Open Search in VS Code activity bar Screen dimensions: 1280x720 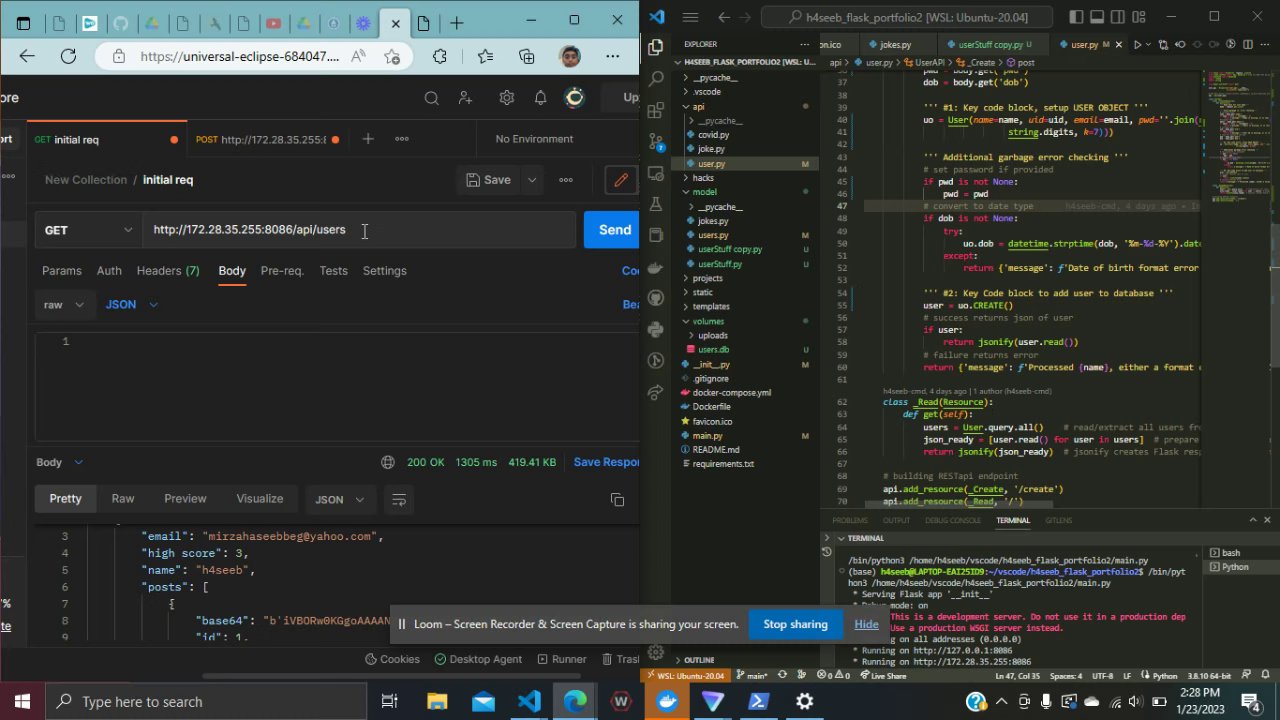[656, 78]
